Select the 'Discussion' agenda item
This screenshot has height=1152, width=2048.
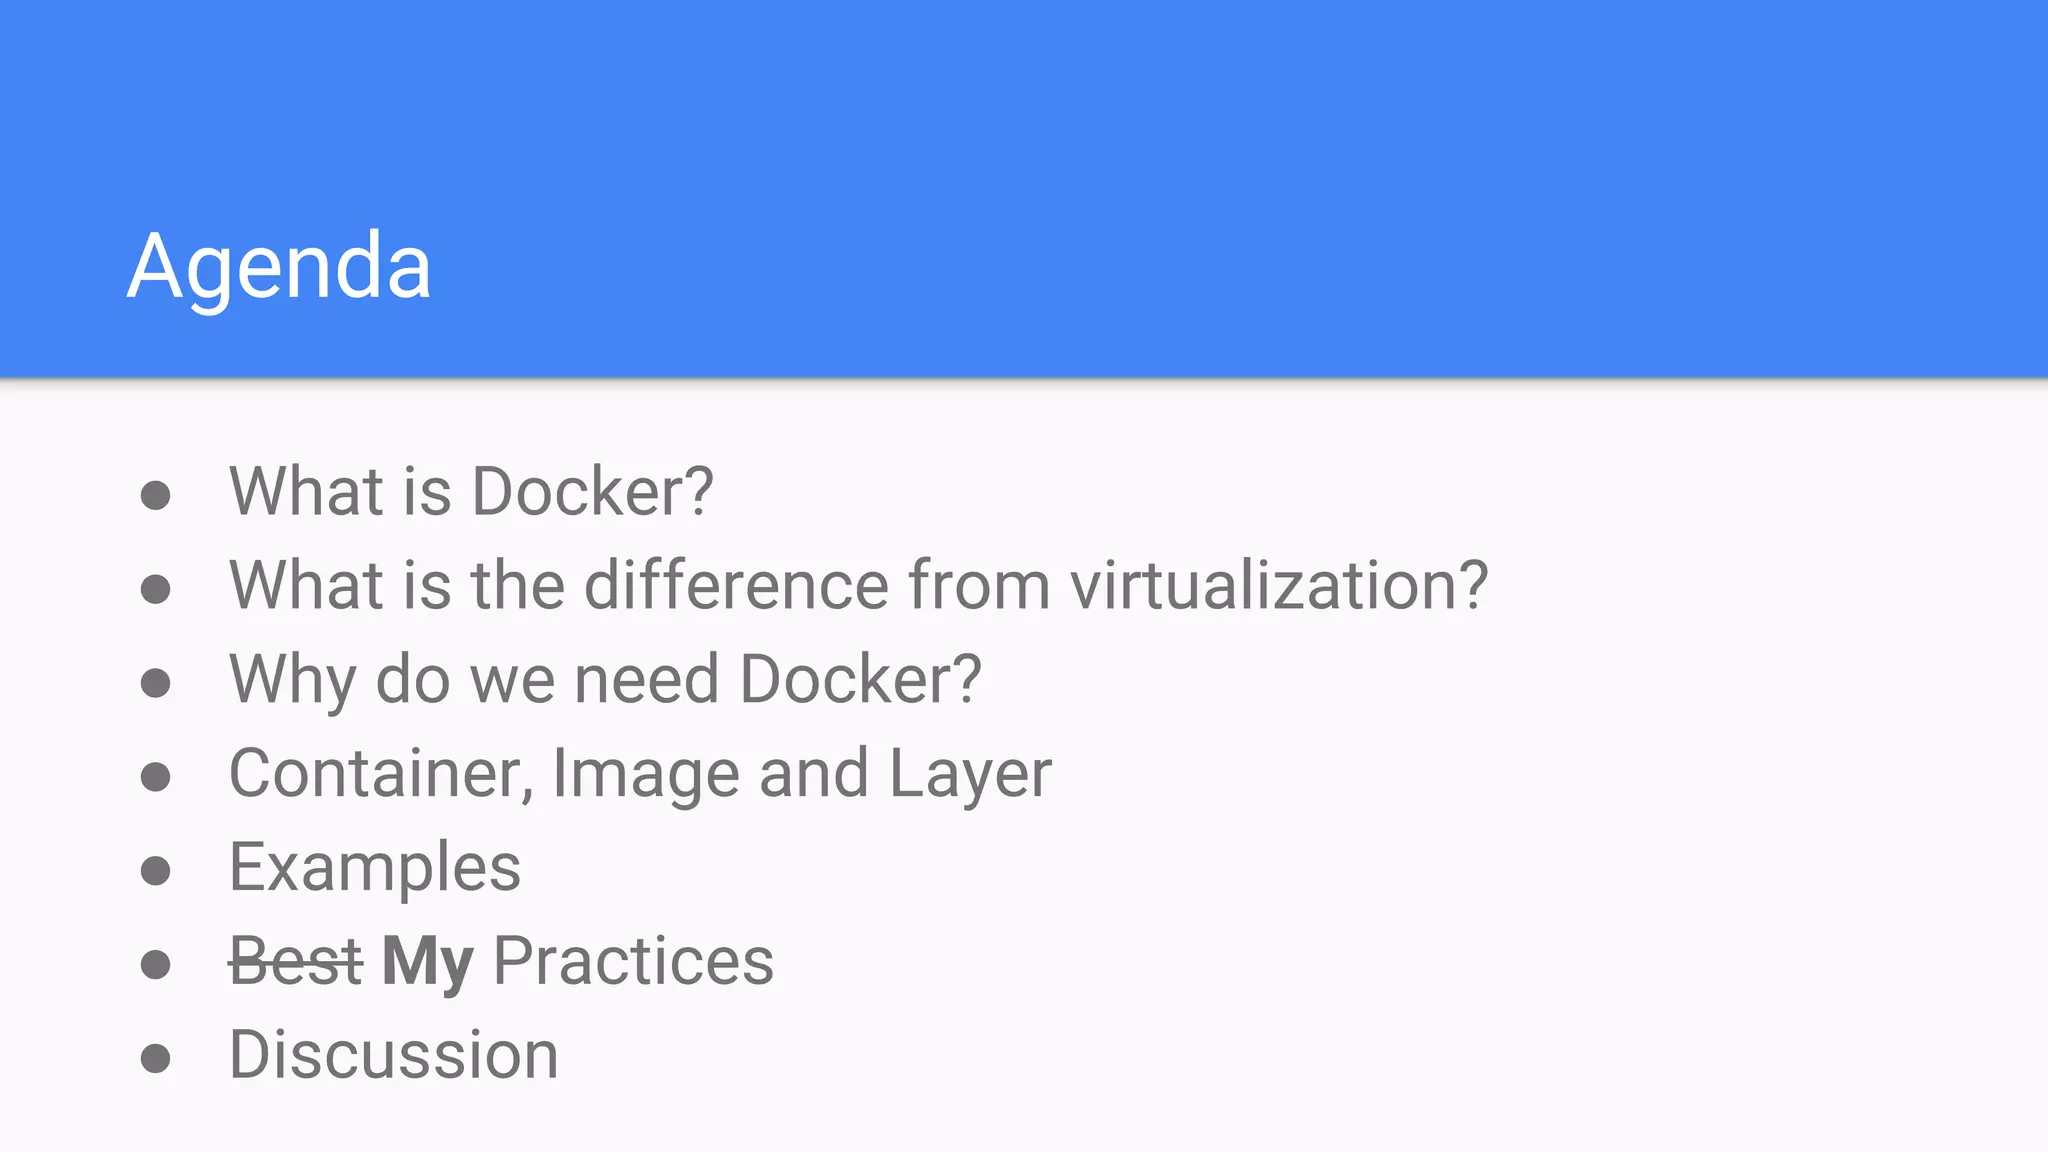[394, 1055]
